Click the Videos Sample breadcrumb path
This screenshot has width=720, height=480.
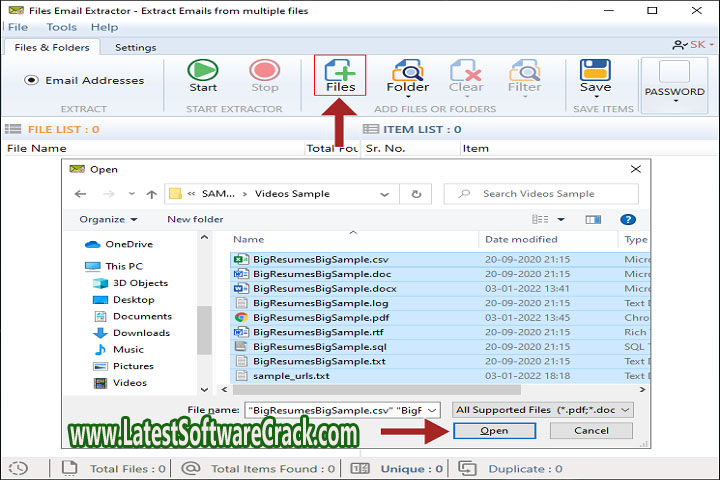[292, 194]
